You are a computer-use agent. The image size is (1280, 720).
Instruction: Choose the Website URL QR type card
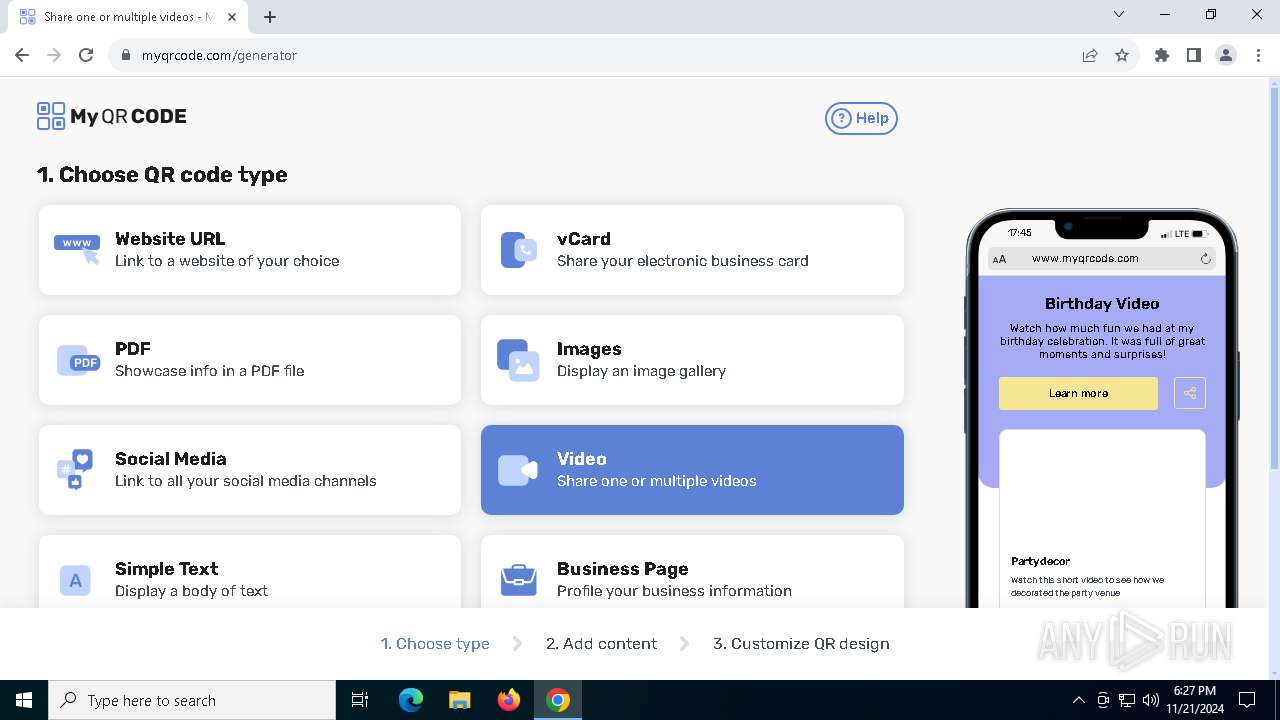[250, 250]
